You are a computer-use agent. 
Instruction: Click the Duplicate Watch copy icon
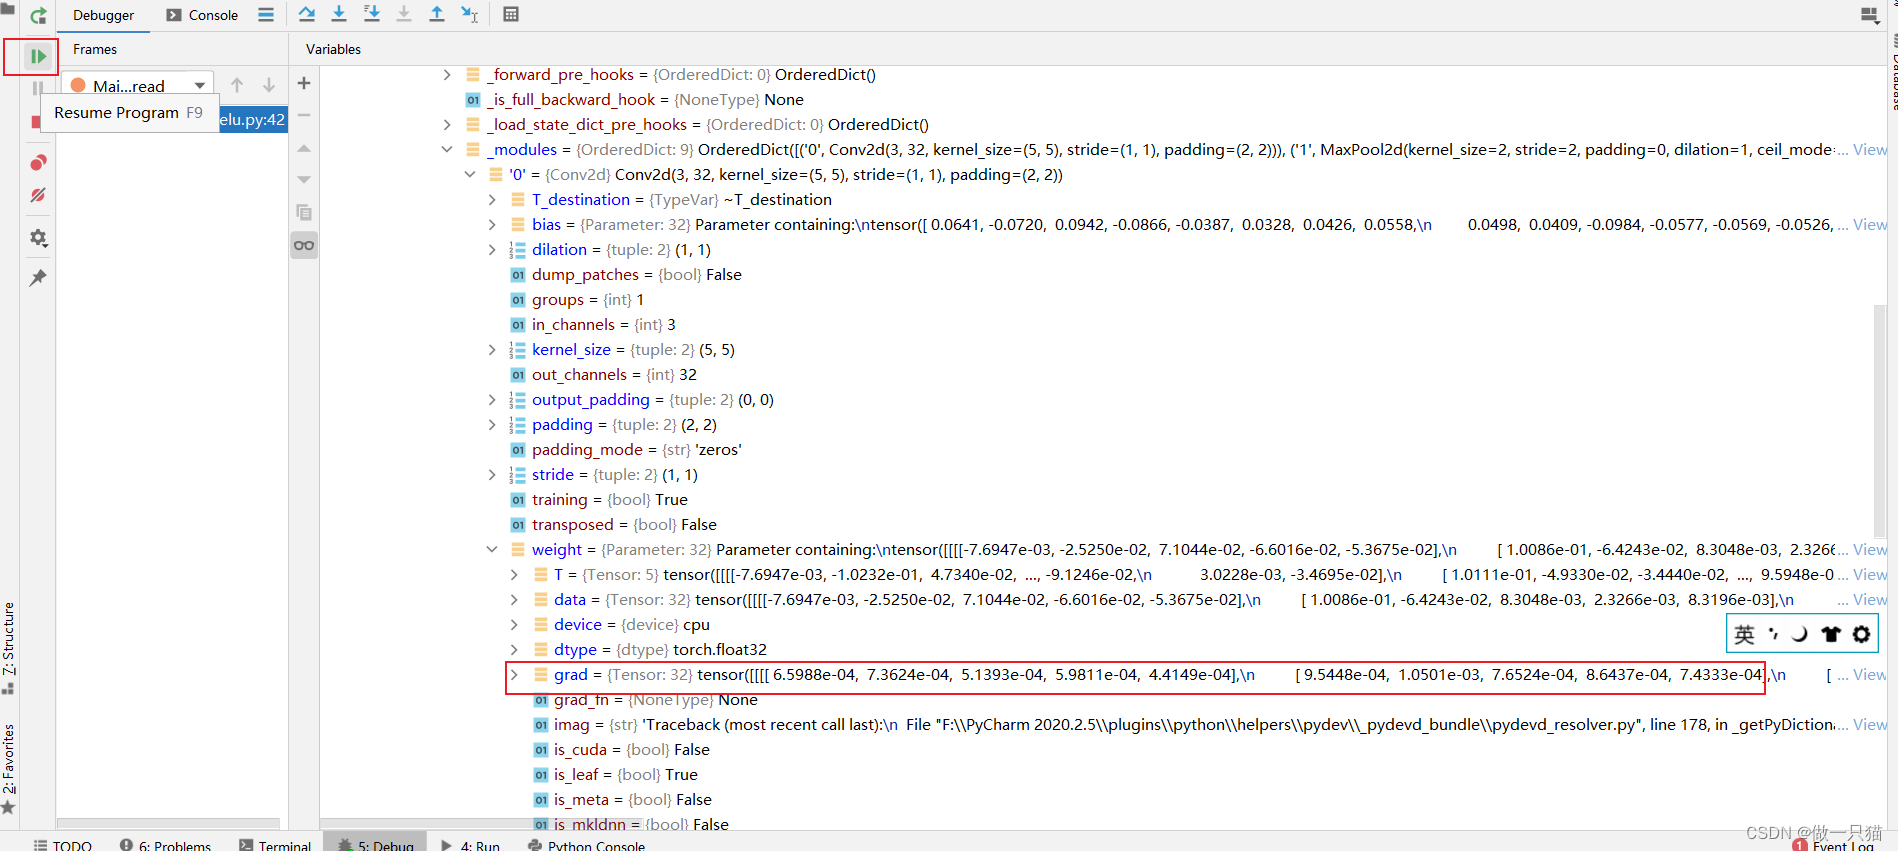click(x=304, y=212)
